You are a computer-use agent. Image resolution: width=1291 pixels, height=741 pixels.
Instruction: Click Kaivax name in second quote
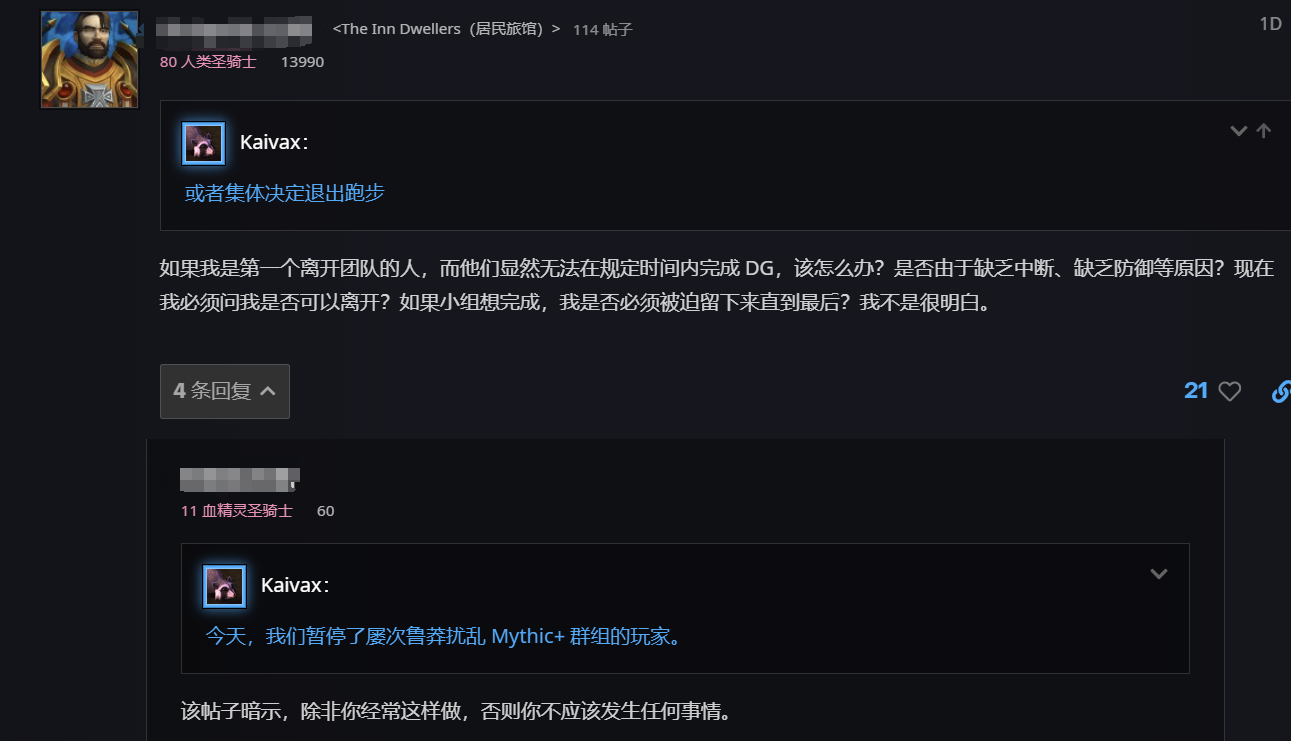pos(295,586)
